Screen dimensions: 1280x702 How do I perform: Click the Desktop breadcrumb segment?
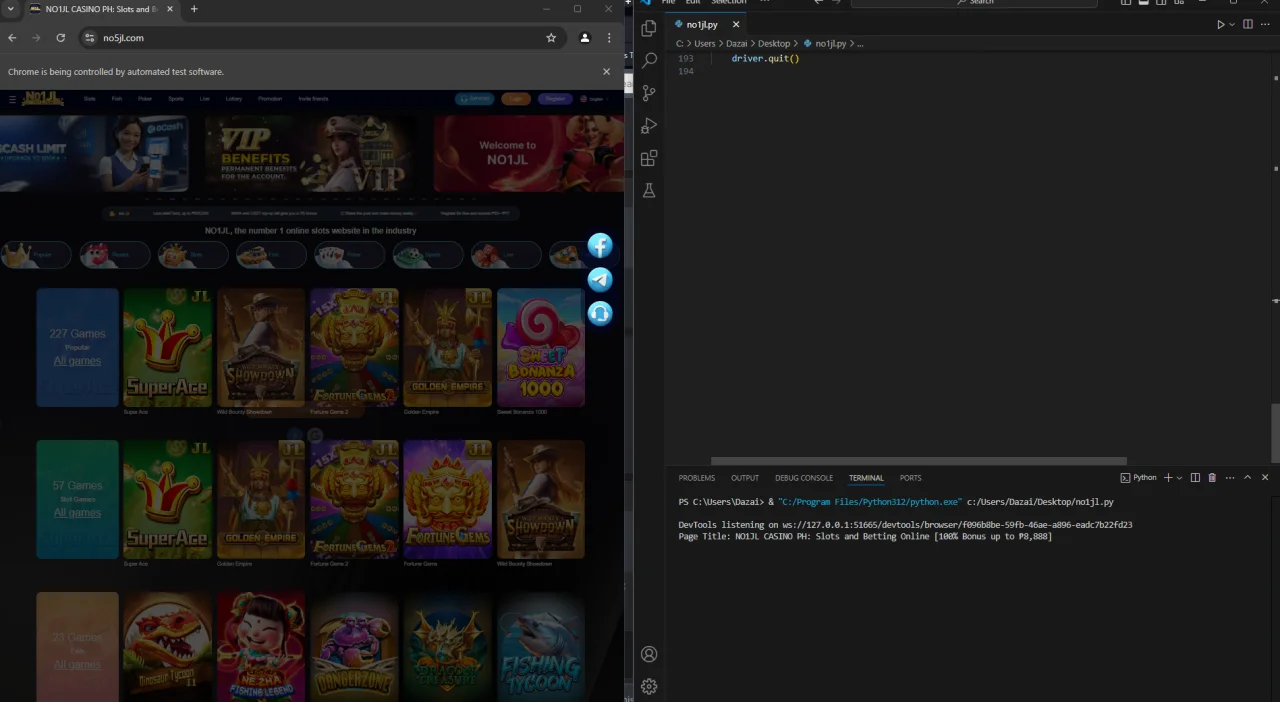pyautogui.click(x=774, y=44)
